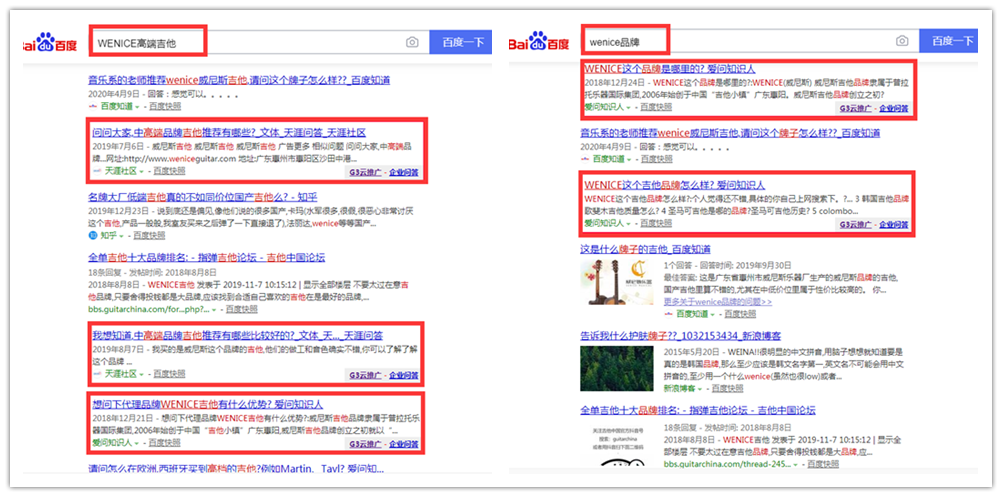Open 全单吉他十大品牌排名 result on wenice品牌 page
The image size is (1002, 497).
(x=698, y=410)
